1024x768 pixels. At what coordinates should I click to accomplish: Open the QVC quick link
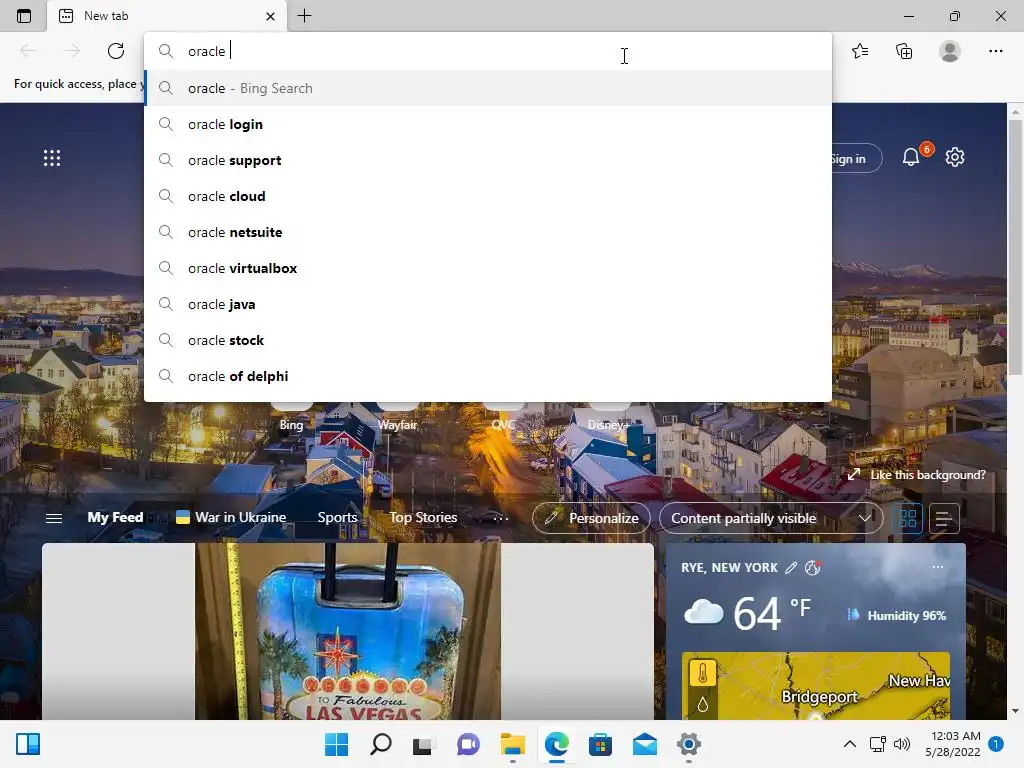tap(503, 424)
